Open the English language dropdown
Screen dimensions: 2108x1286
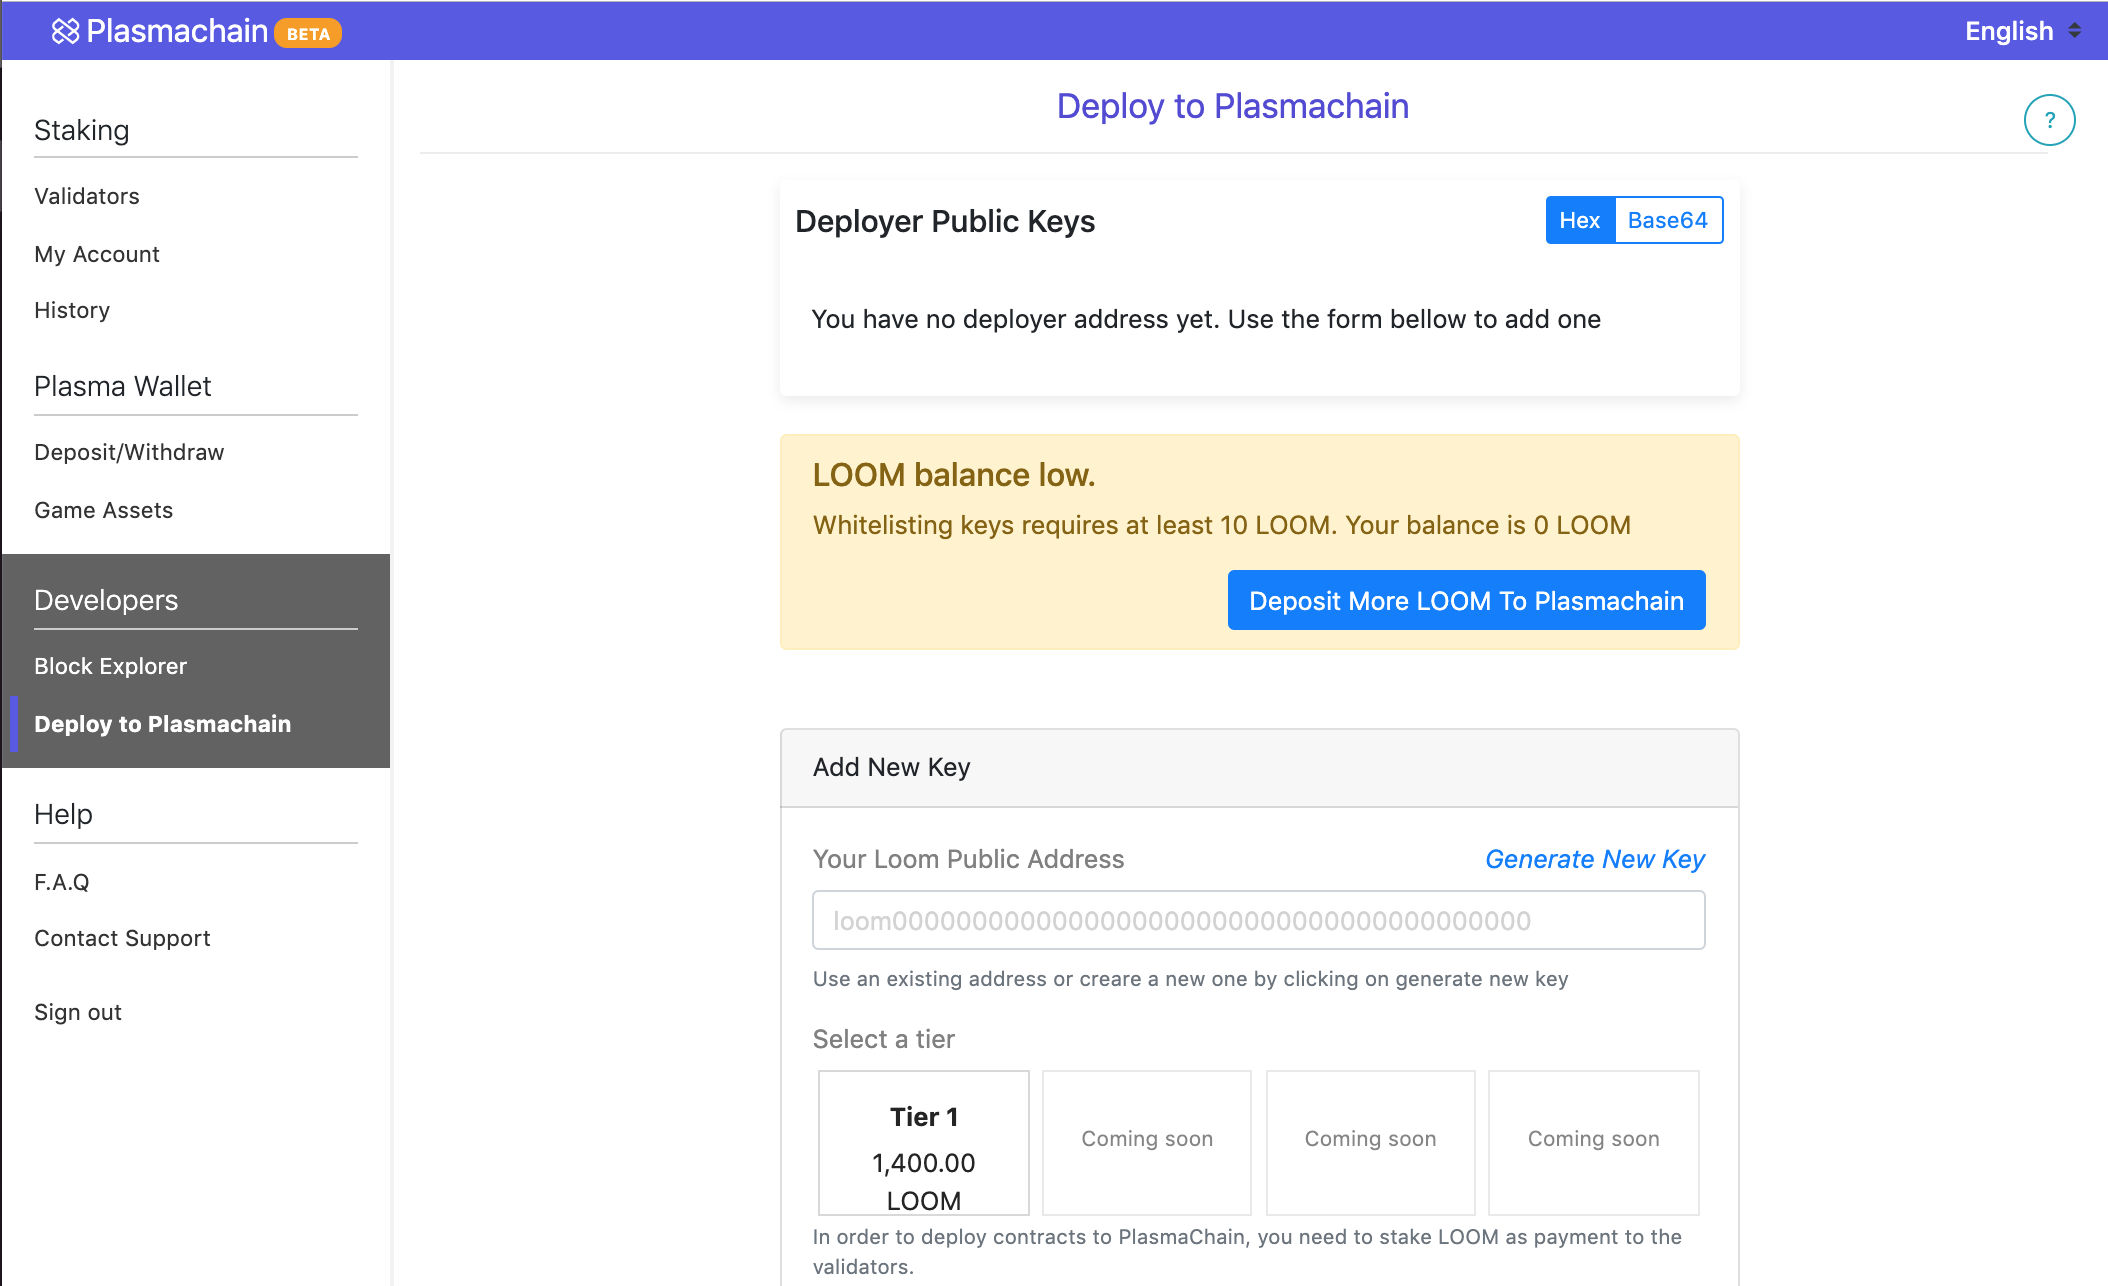(2023, 31)
